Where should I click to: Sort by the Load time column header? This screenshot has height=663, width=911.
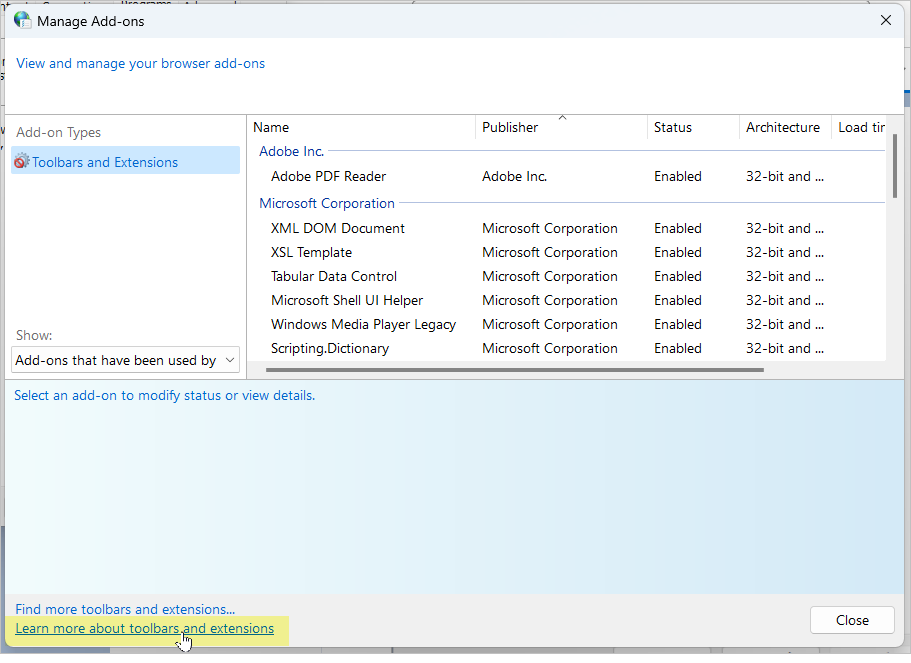pyautogui.click(x=860, y=127)
